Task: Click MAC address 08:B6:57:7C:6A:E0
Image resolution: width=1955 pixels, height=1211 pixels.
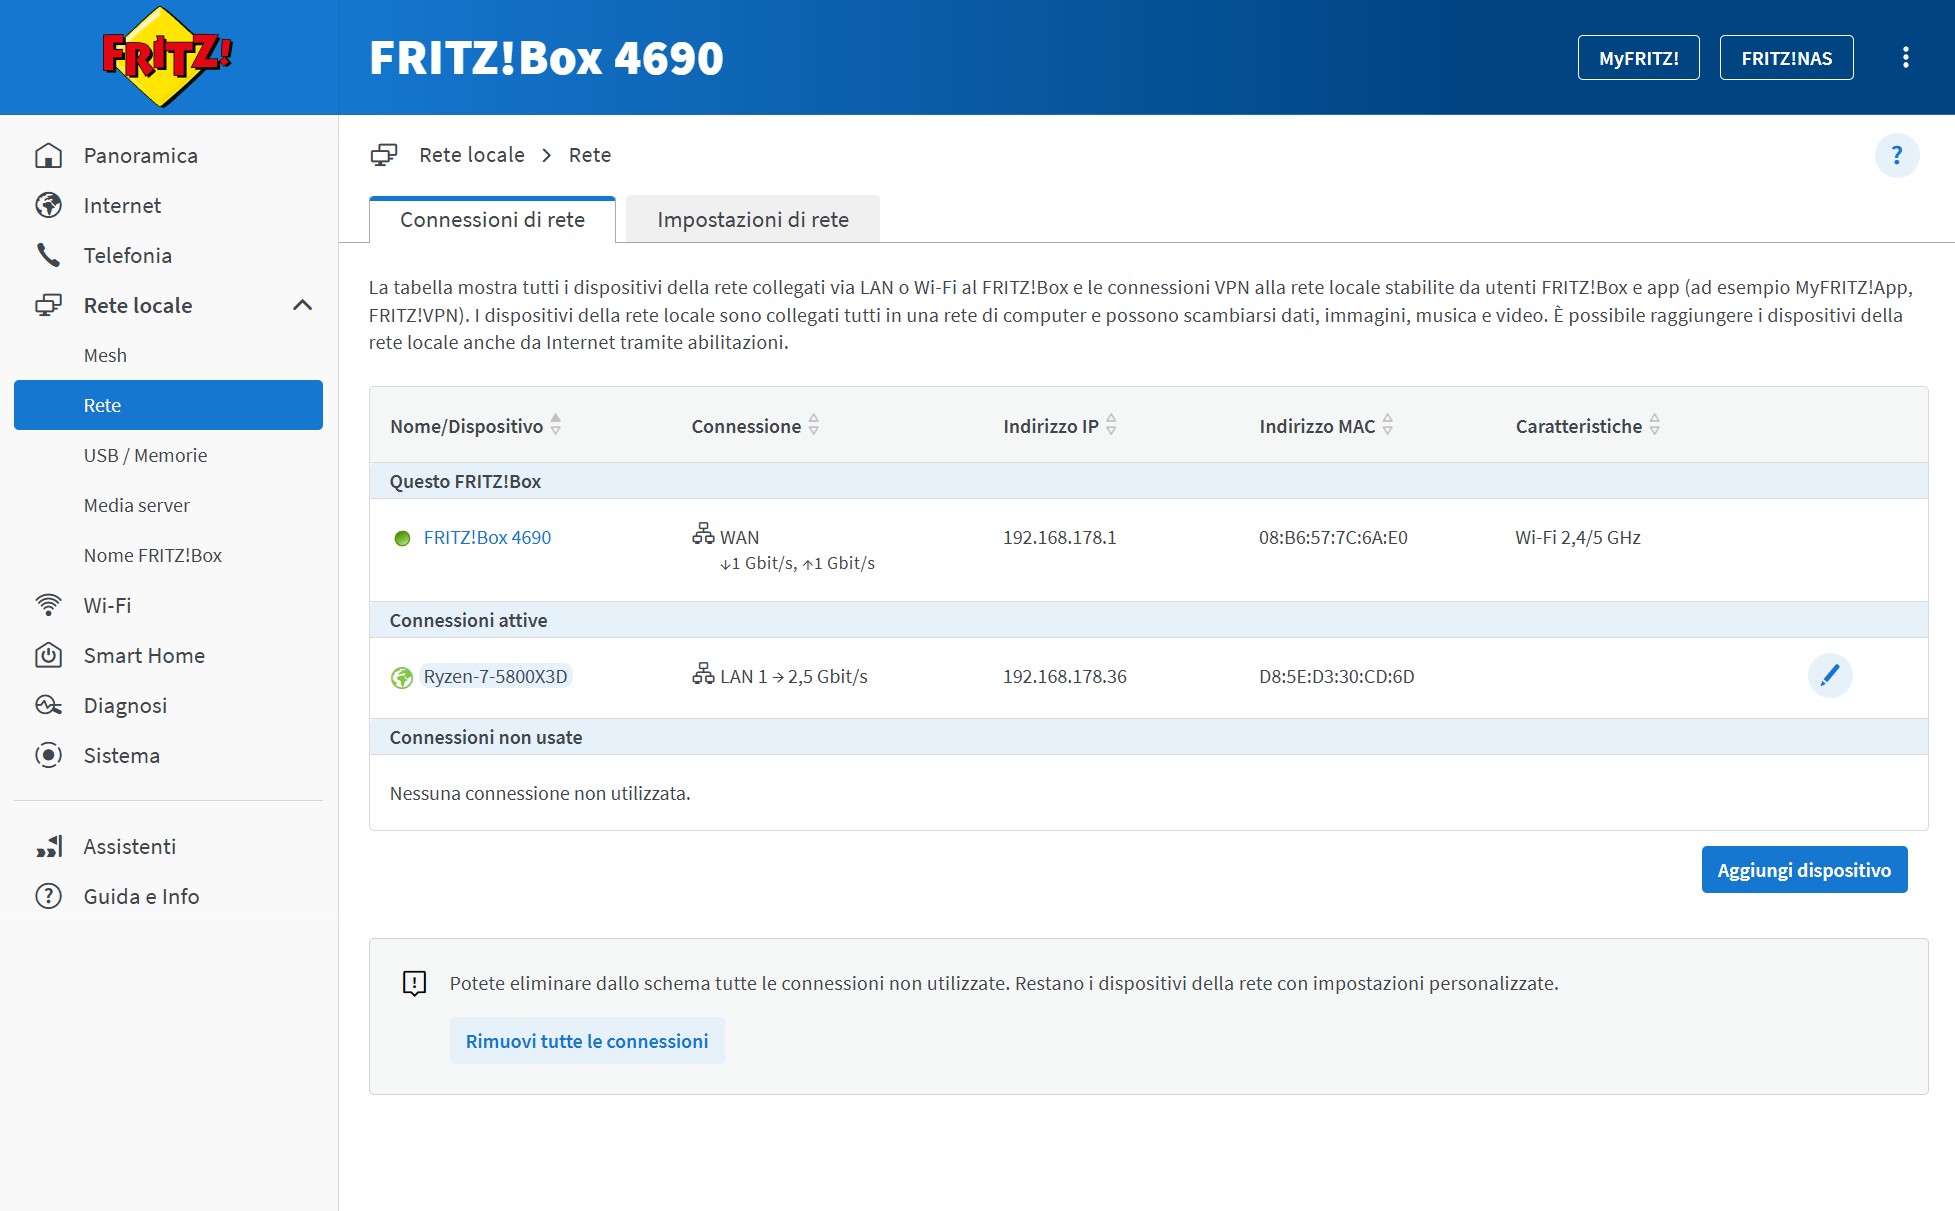Action: coord(1333,537)
